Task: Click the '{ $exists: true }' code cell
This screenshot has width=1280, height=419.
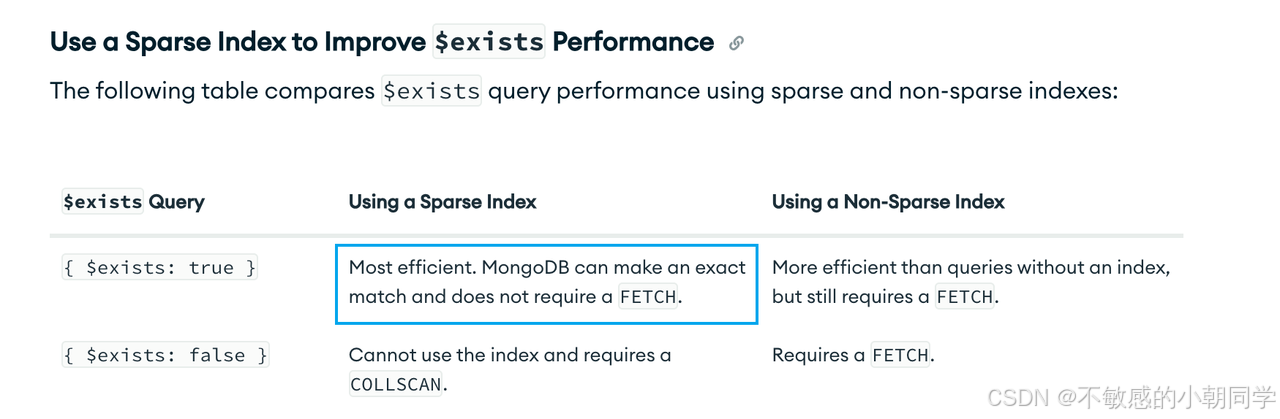Action: pyautogui.click(x=160, y=268)
